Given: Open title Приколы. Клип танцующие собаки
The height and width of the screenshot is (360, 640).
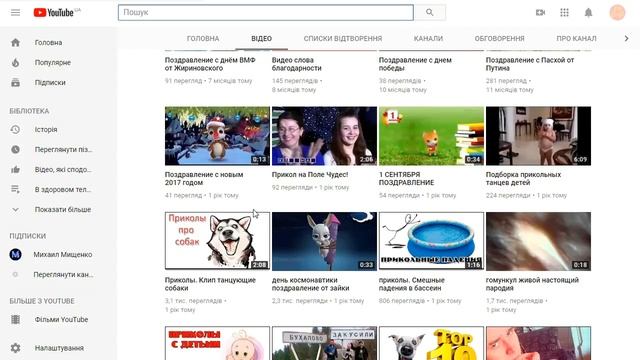Looking at the screenshot, I should [x=210, y=284].
